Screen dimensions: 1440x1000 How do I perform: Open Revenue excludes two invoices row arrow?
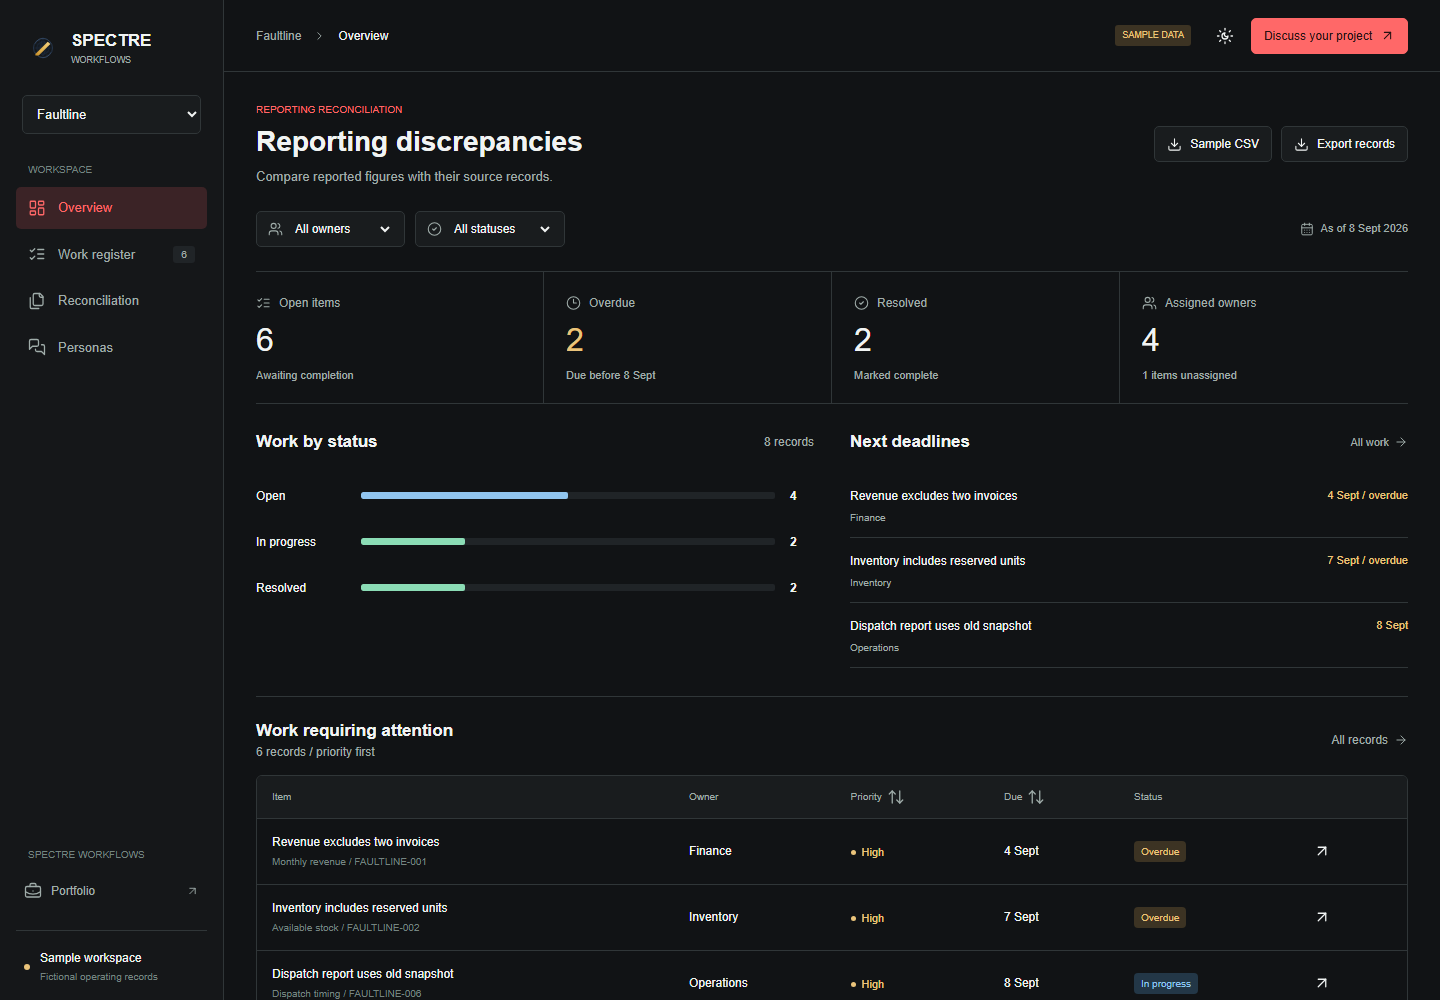click(1322, 851)
